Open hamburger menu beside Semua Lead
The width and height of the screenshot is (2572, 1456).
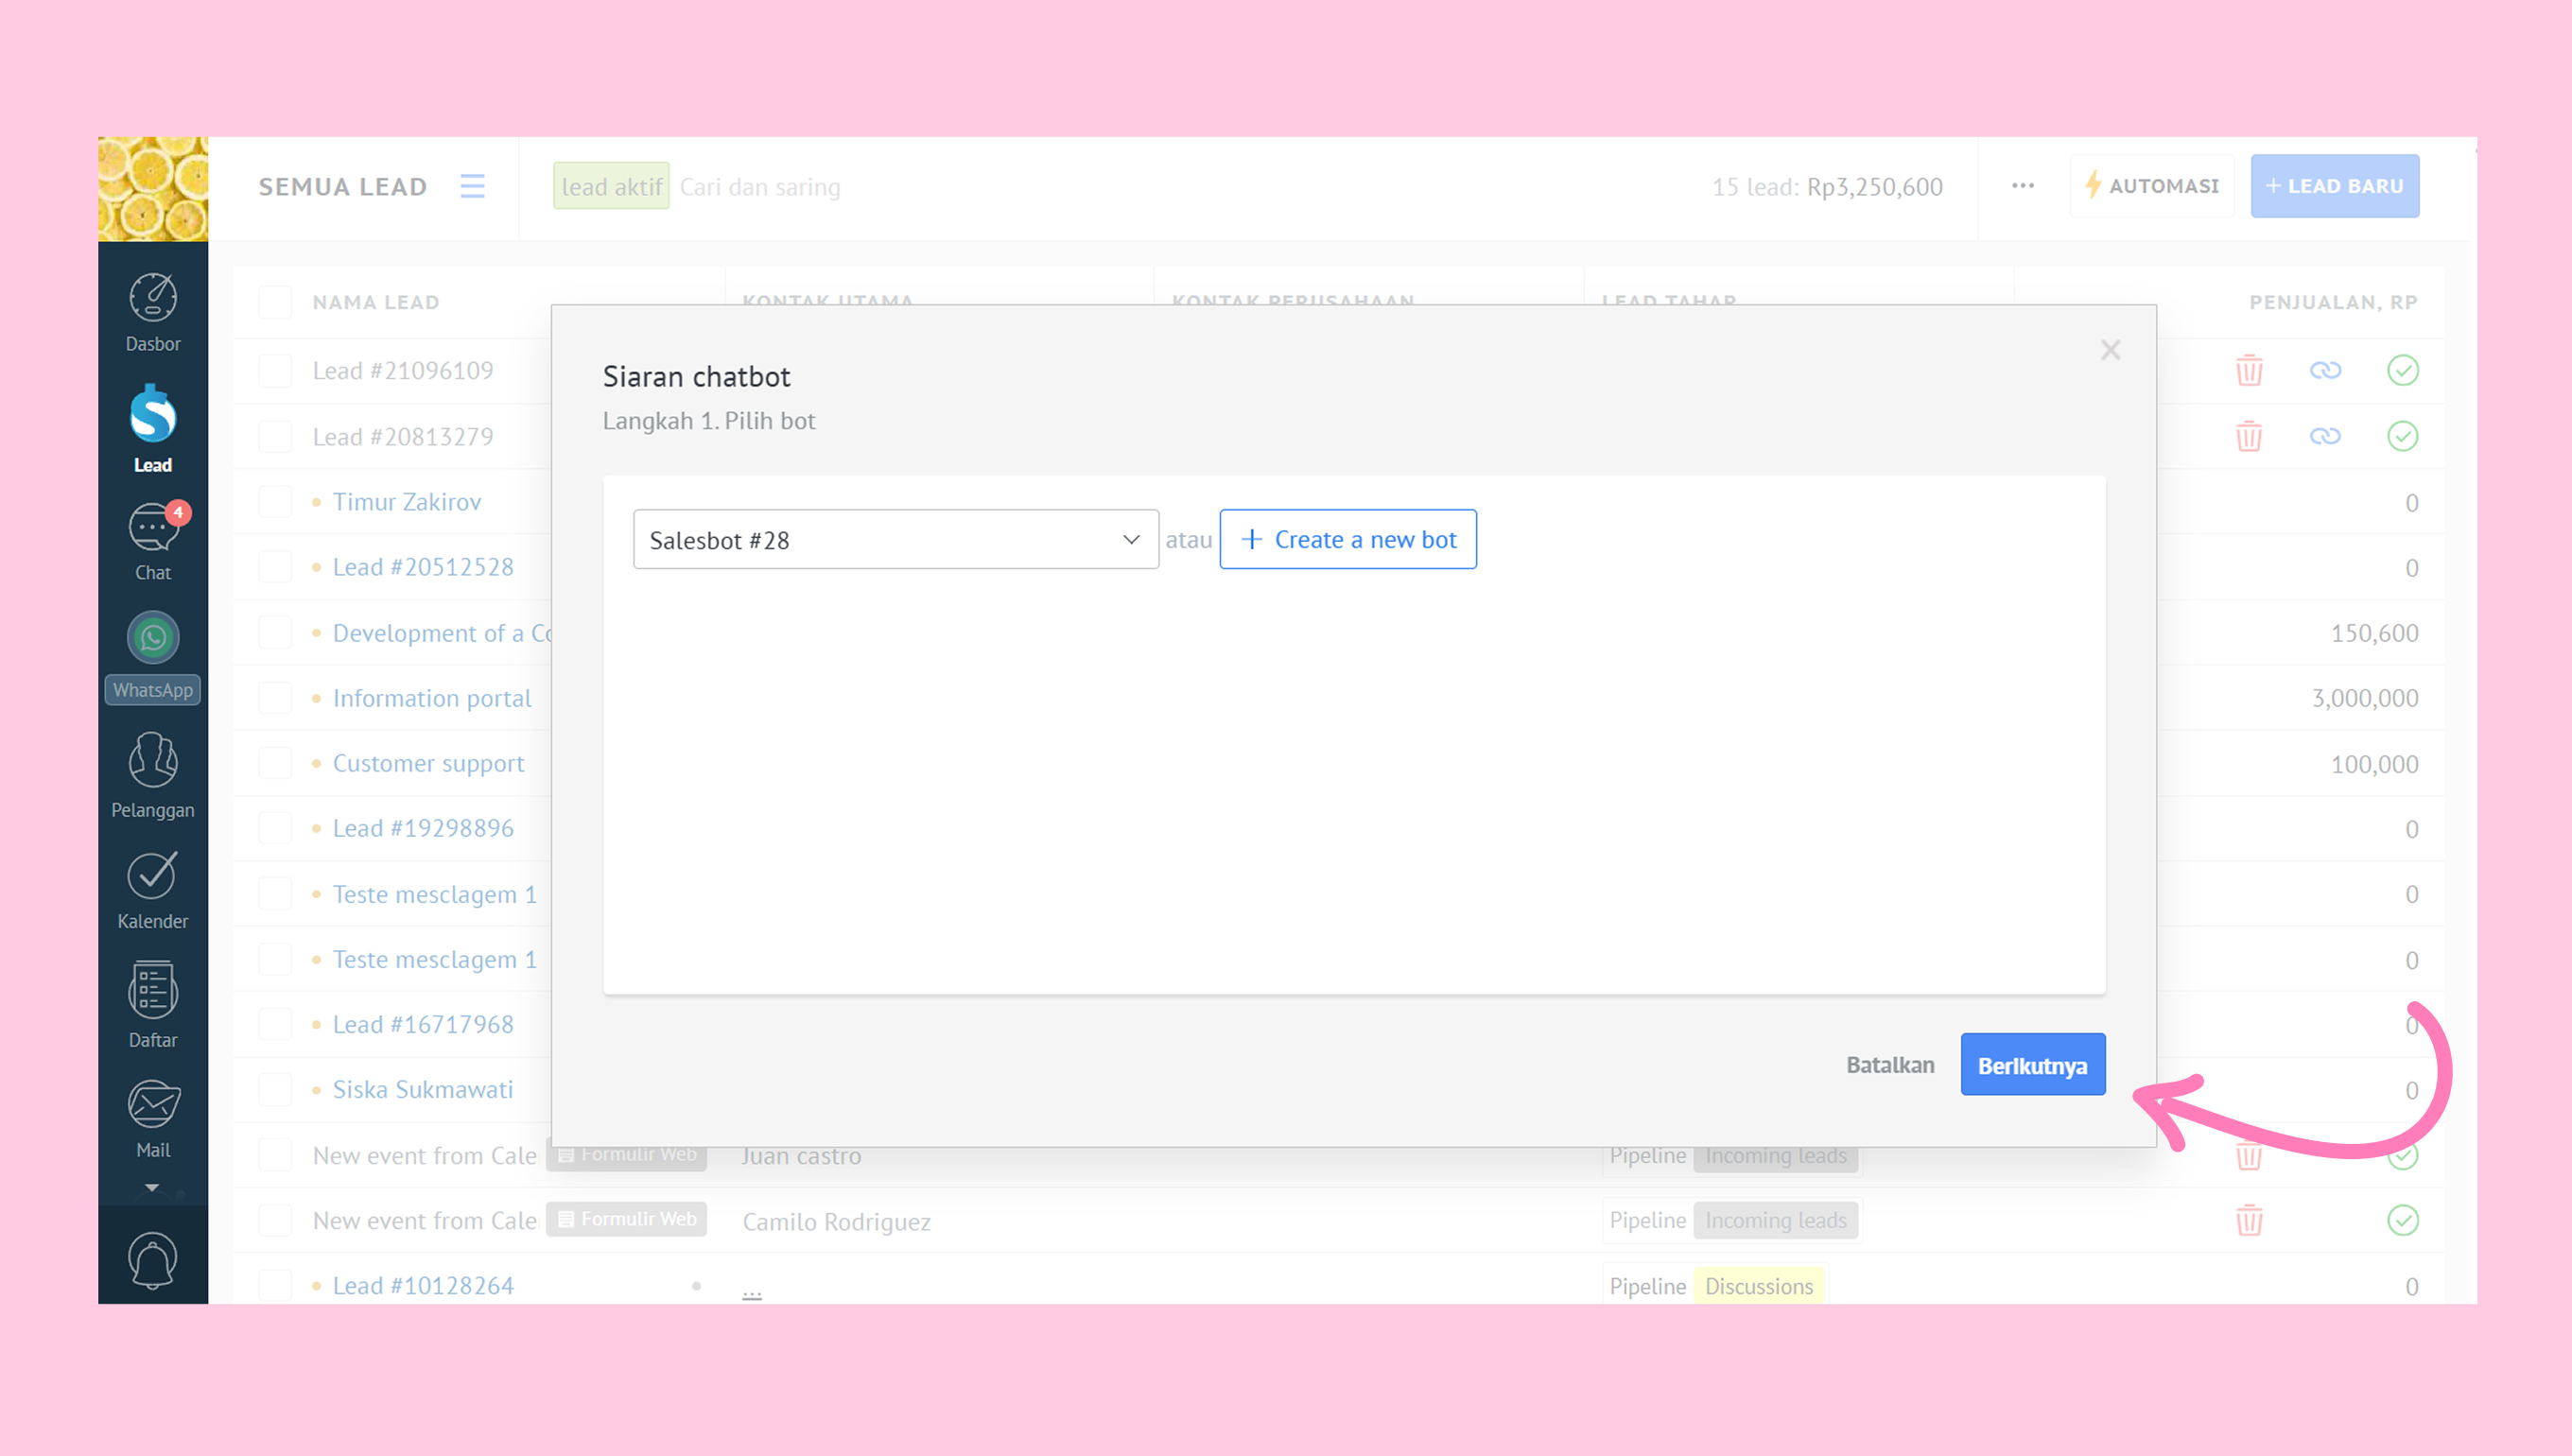(472, 186)
